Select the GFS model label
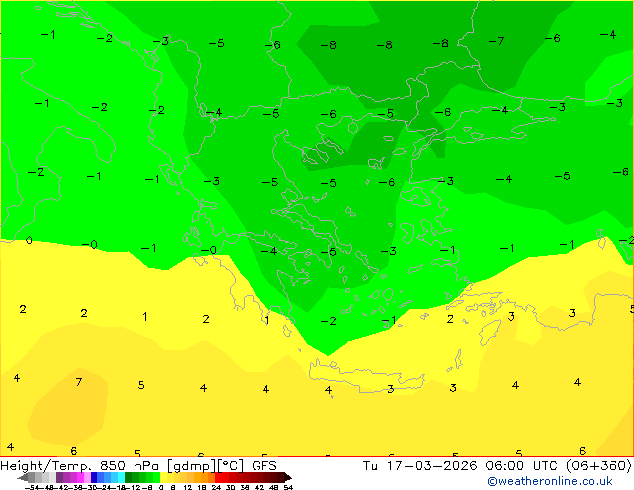This screenshot has width=634, height=490. (264, 466)
